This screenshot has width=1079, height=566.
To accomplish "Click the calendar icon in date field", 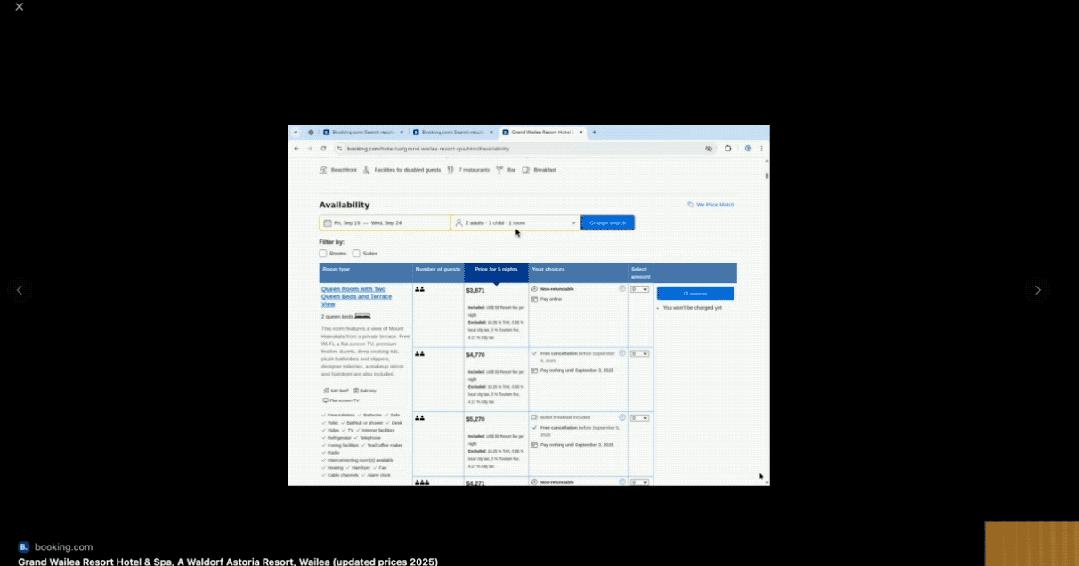I will click(328, 223).
